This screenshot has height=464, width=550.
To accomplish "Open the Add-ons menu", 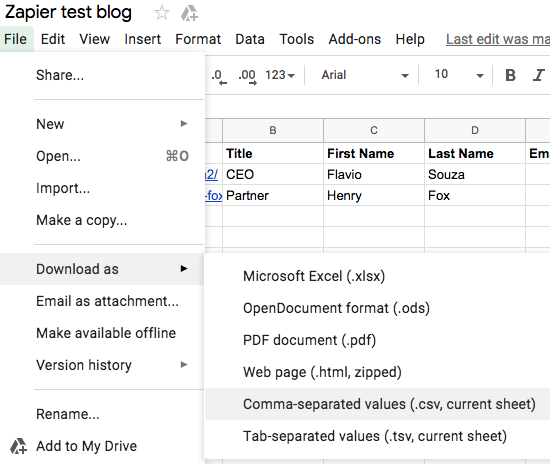I will (355, 39).
